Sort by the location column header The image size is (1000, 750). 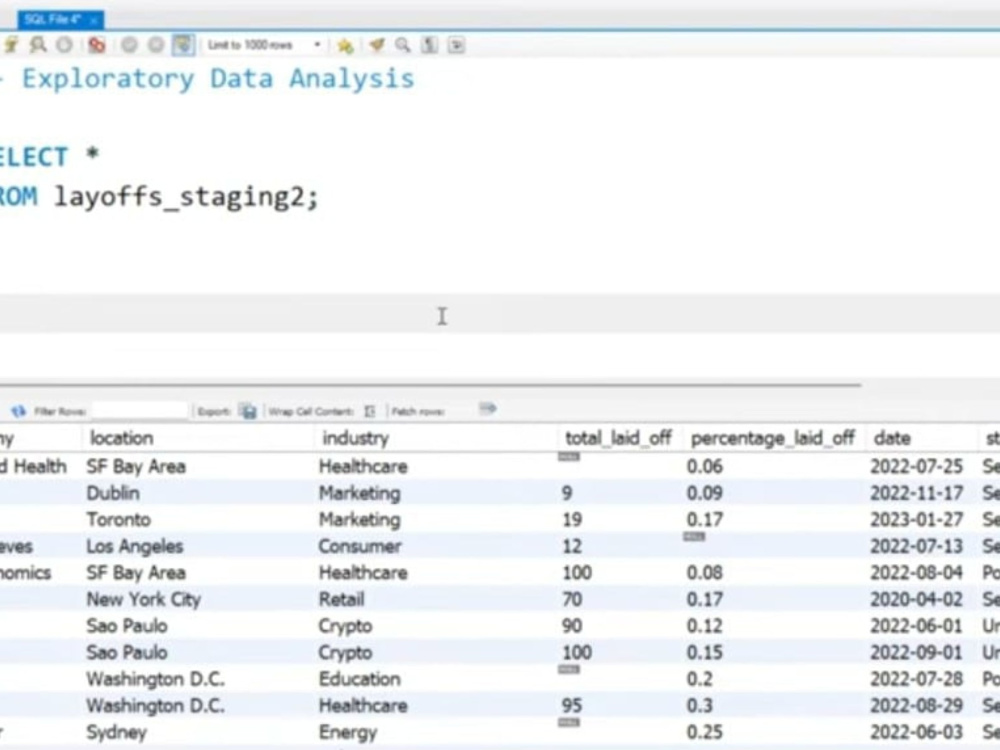tap(121, 438)
